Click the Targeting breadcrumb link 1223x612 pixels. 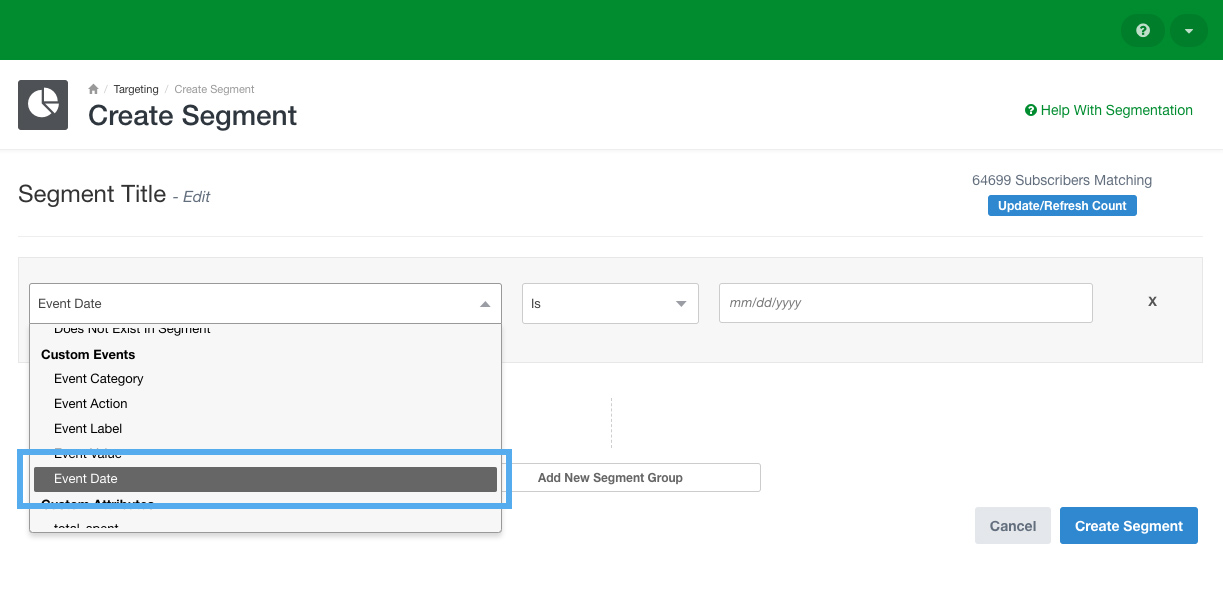[x=135, y=88]
